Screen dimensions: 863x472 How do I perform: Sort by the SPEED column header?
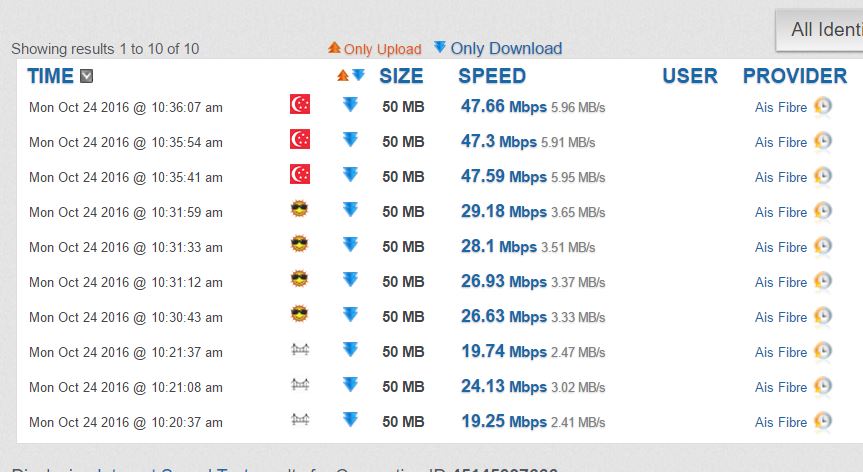492,76
